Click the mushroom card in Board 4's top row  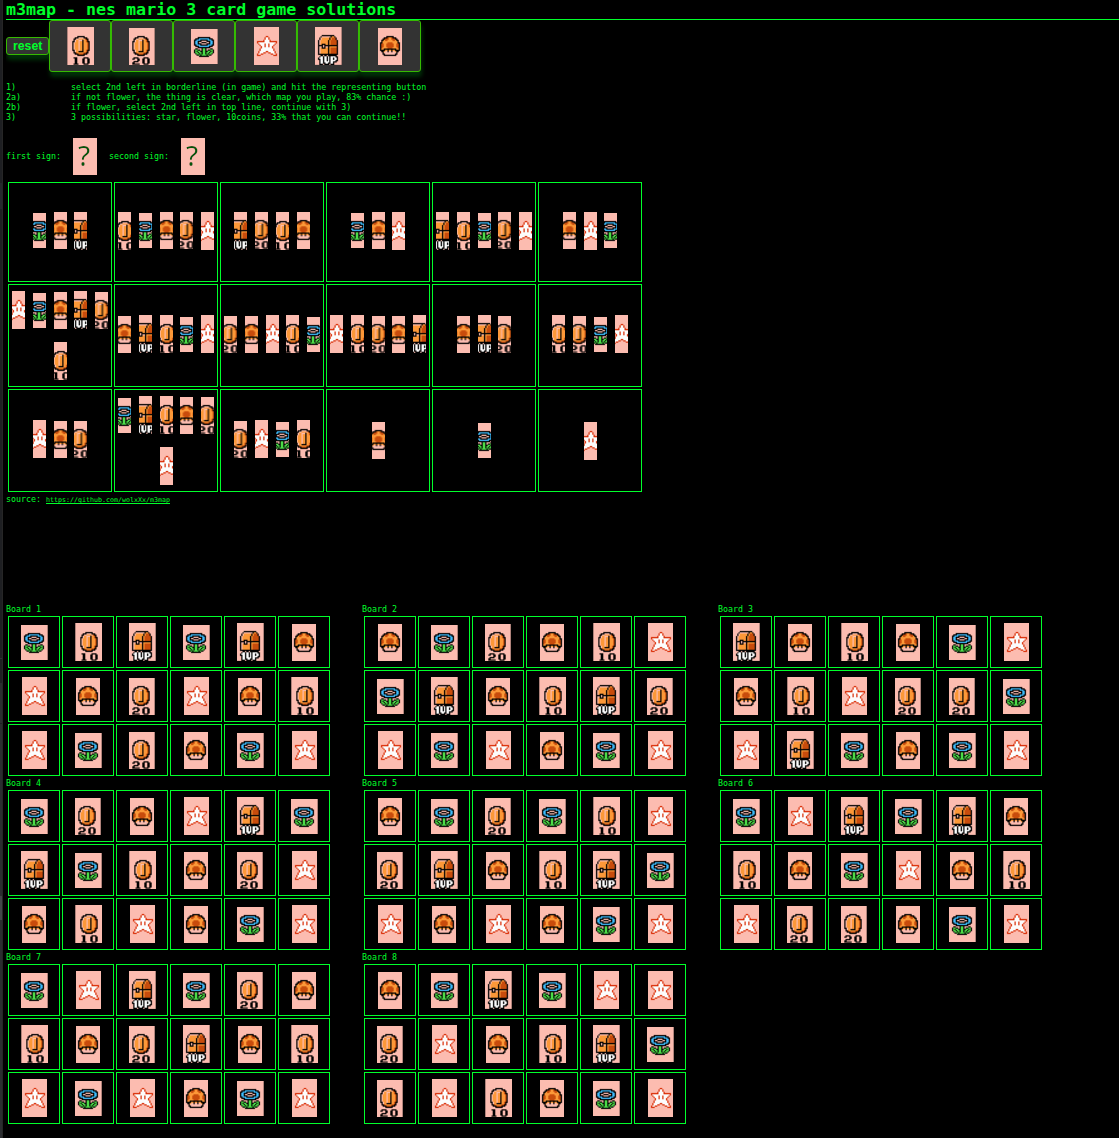point(142,816)
